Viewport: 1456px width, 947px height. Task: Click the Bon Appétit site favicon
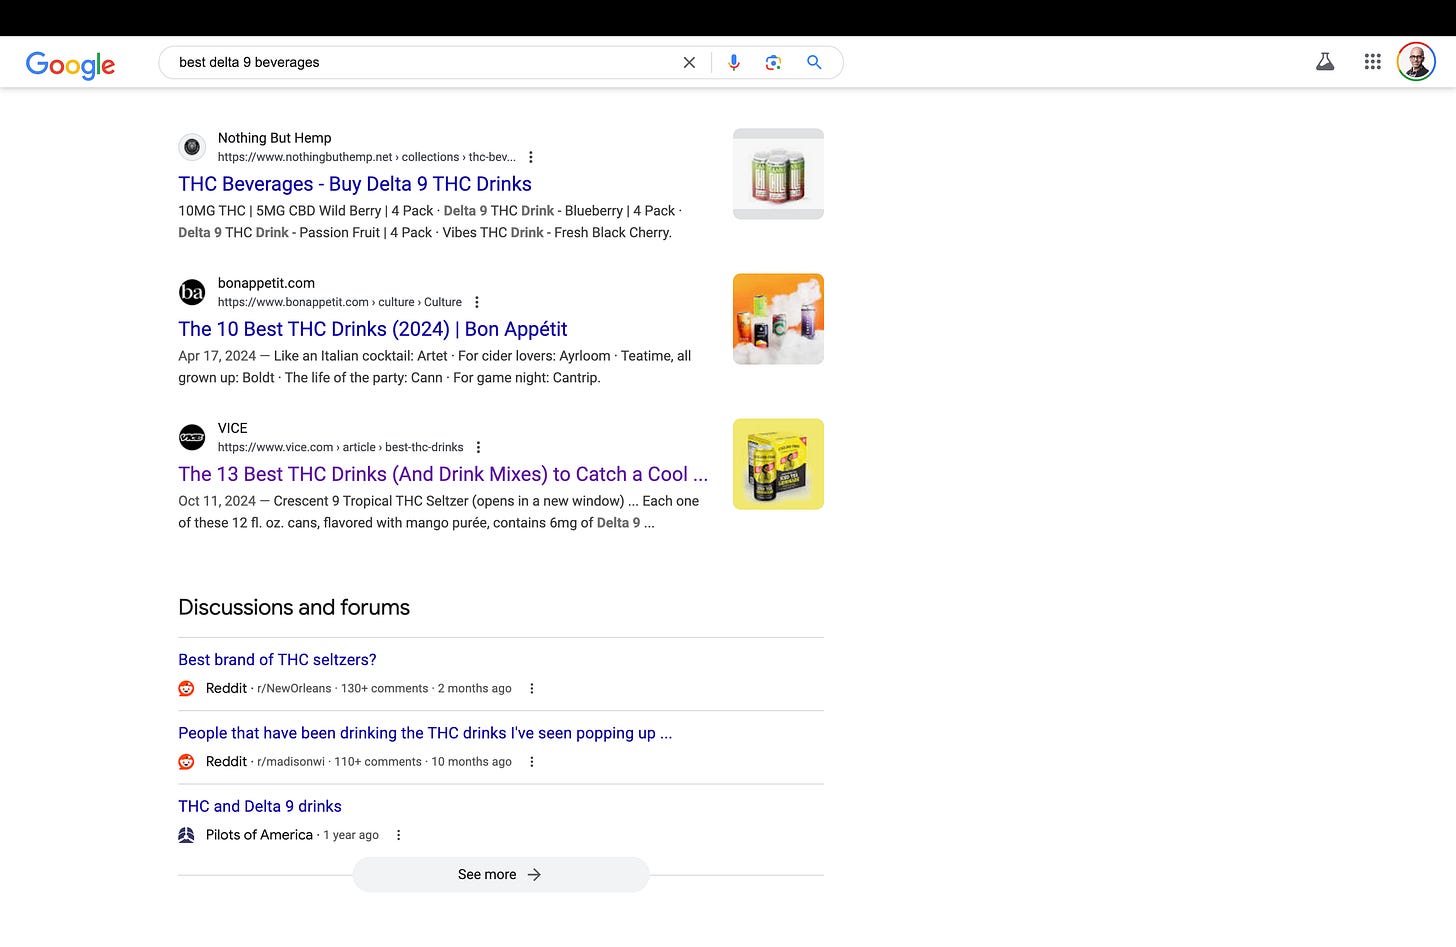pos(192,292)
